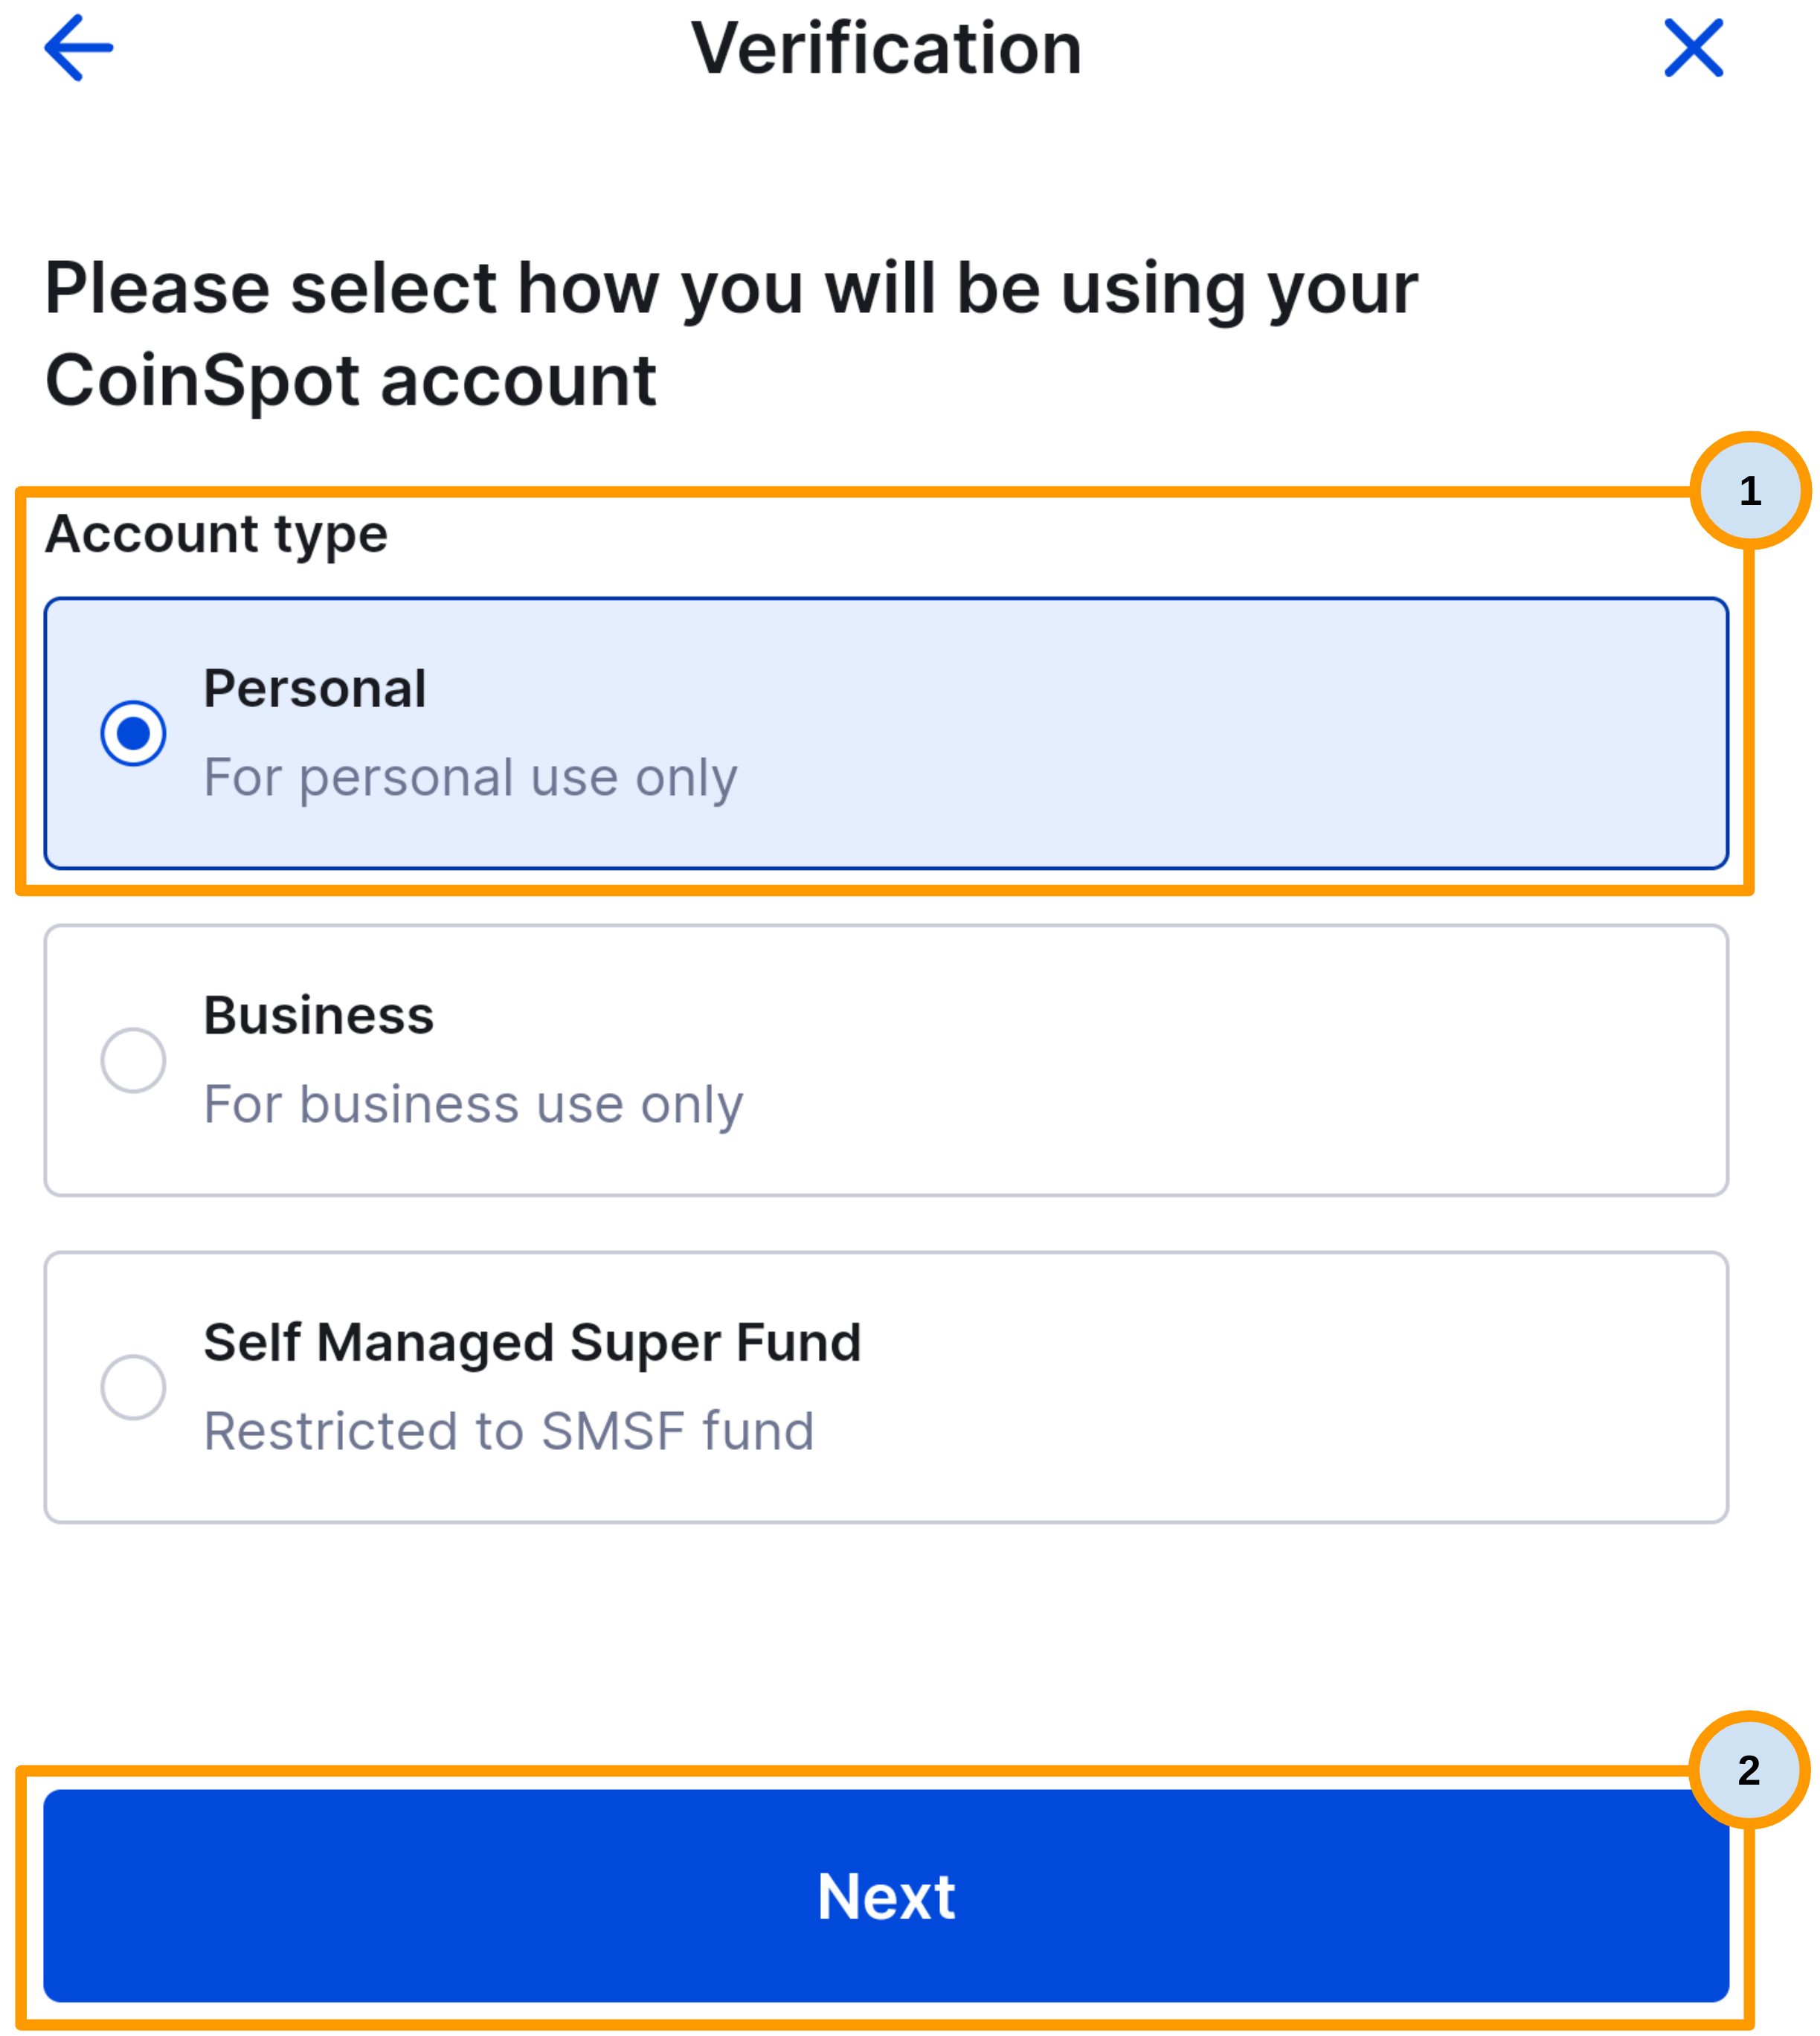
Task: Click the Verification screen title
Action: 888,48
